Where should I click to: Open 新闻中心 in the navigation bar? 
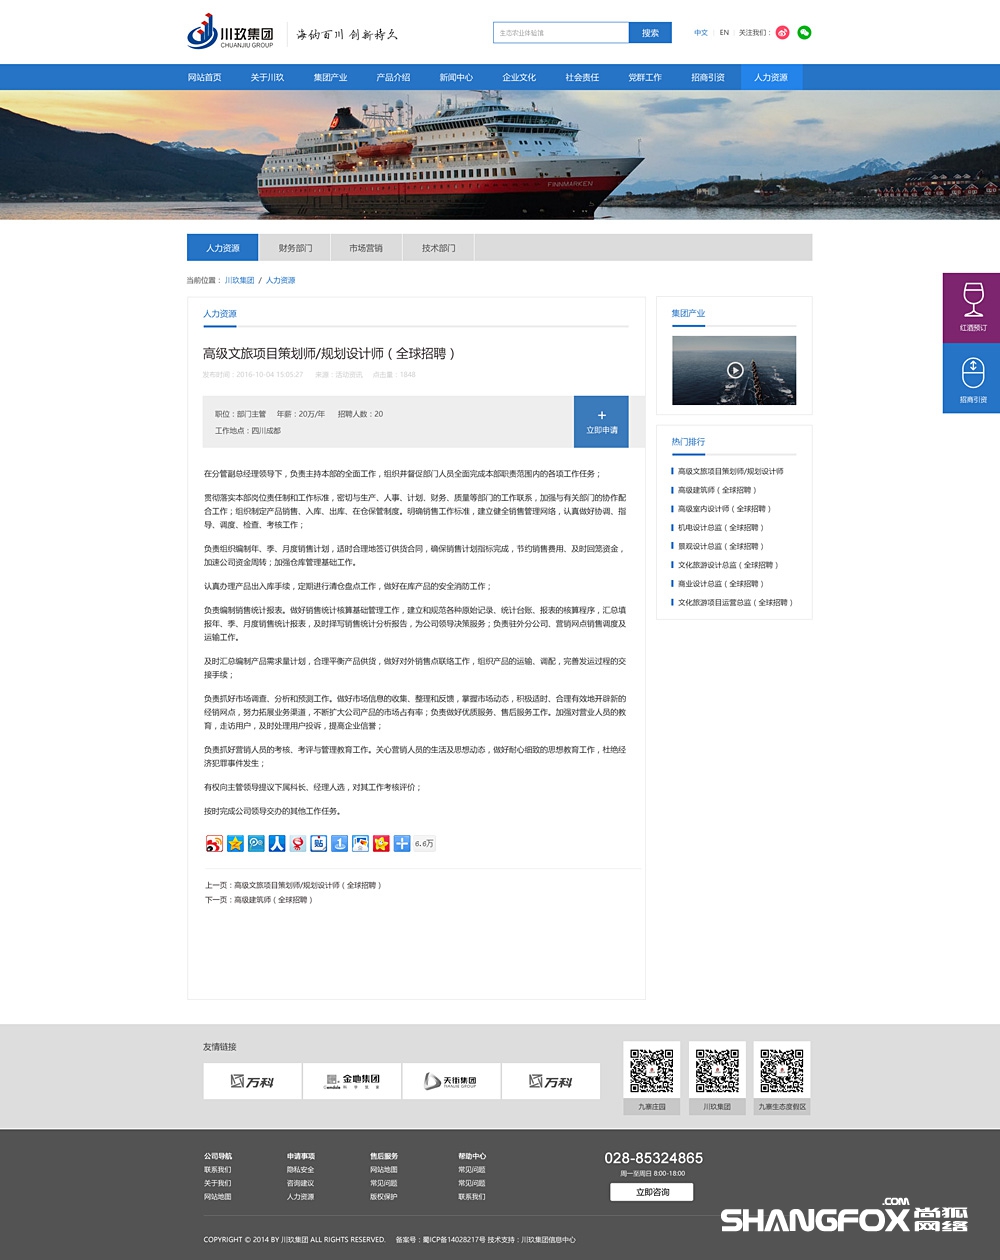pyautogui.click(x=456, y=77)
